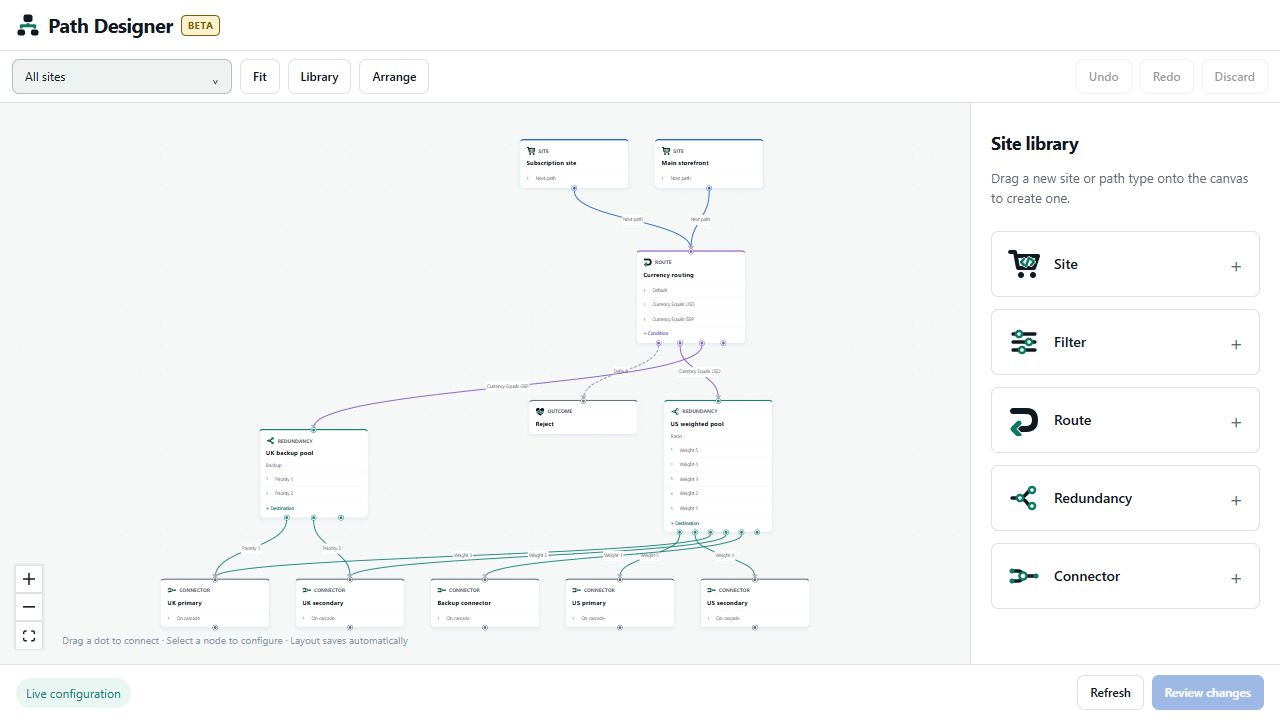Click the Path Designer logo icon
This screenshot has height=720, width=1280.
28,26
